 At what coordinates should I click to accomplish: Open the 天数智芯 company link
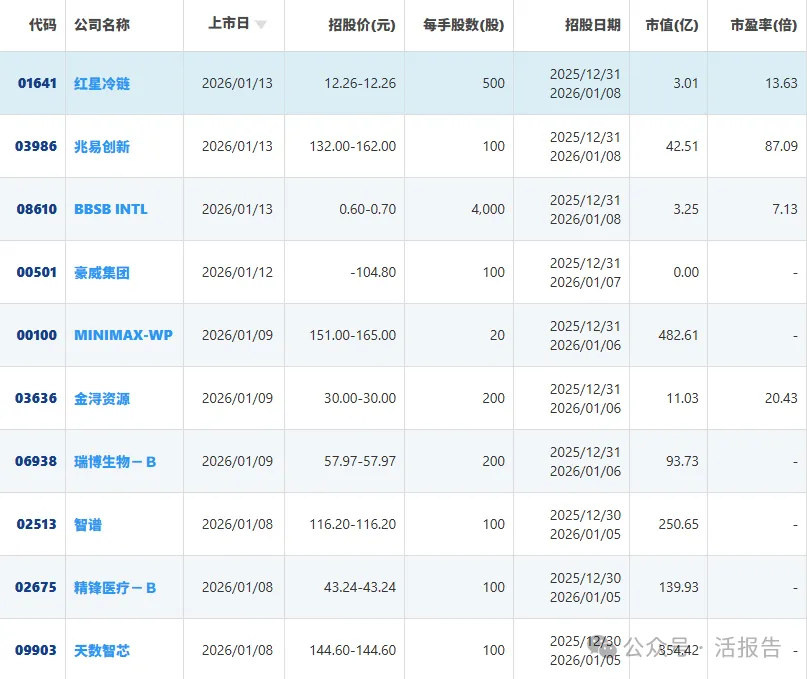click(102, 650)
